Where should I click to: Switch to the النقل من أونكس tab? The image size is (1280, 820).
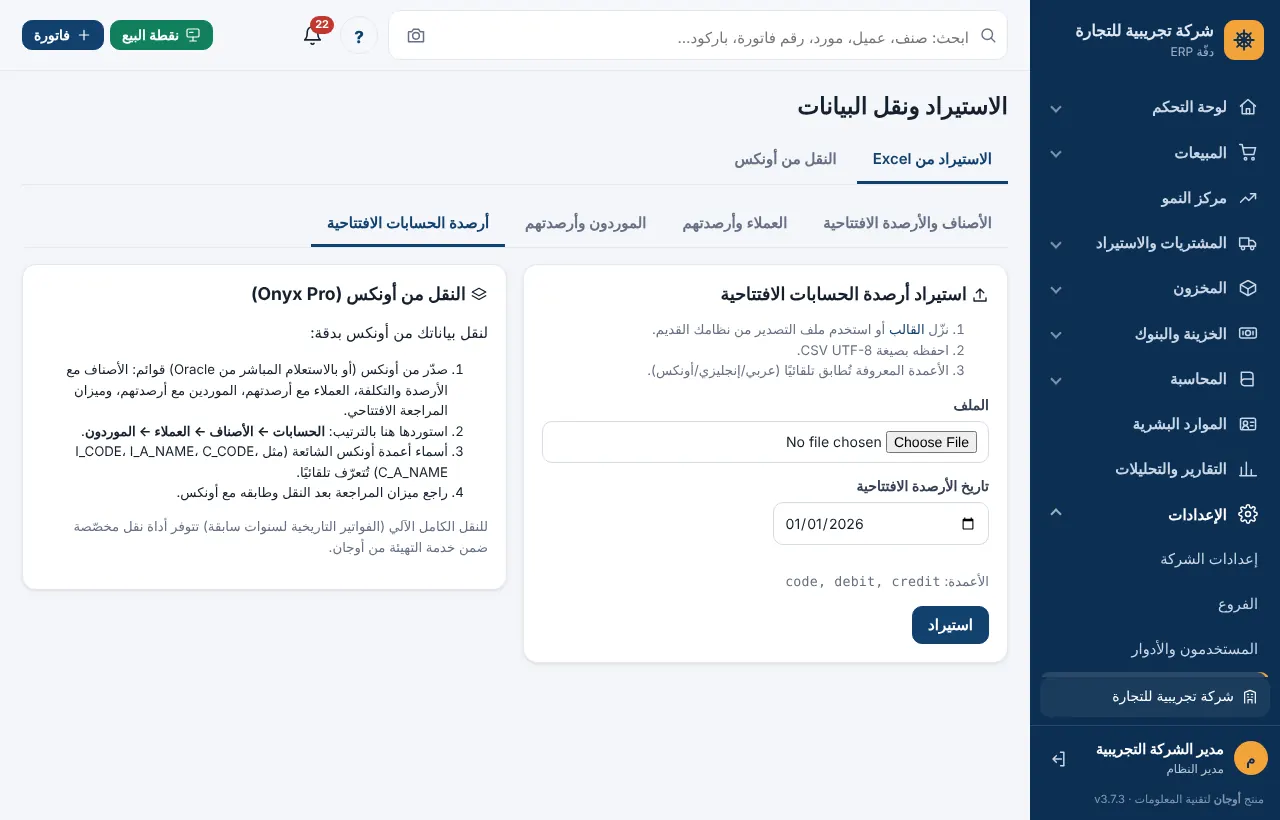pos(785,159)
